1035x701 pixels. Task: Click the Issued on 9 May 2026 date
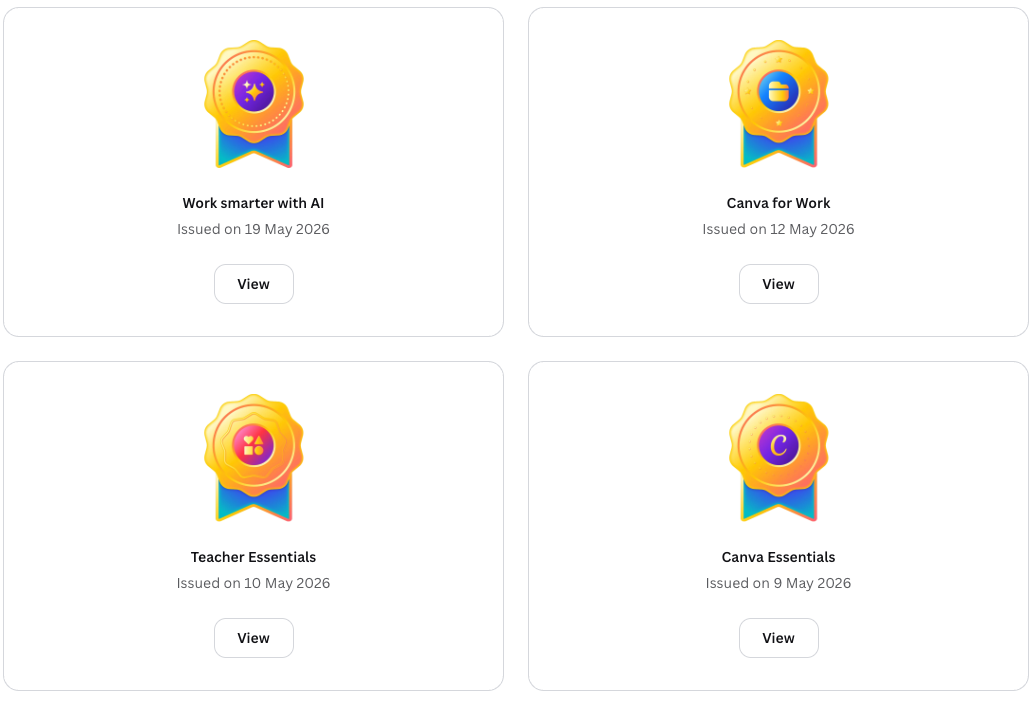(x=778, y=583)
